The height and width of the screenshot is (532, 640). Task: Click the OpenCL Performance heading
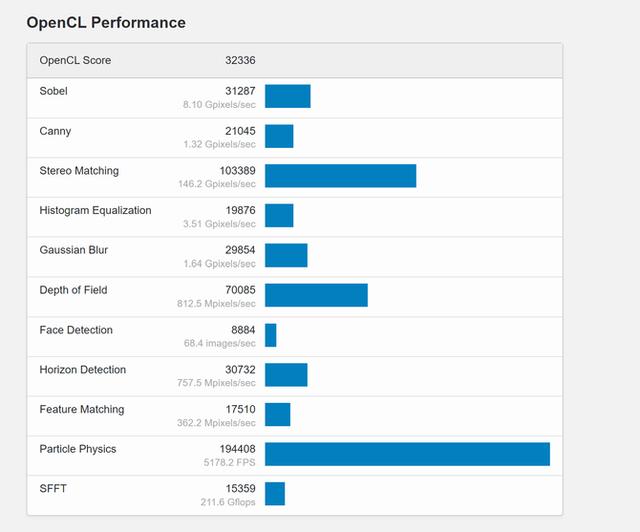(x=106, y=22)
